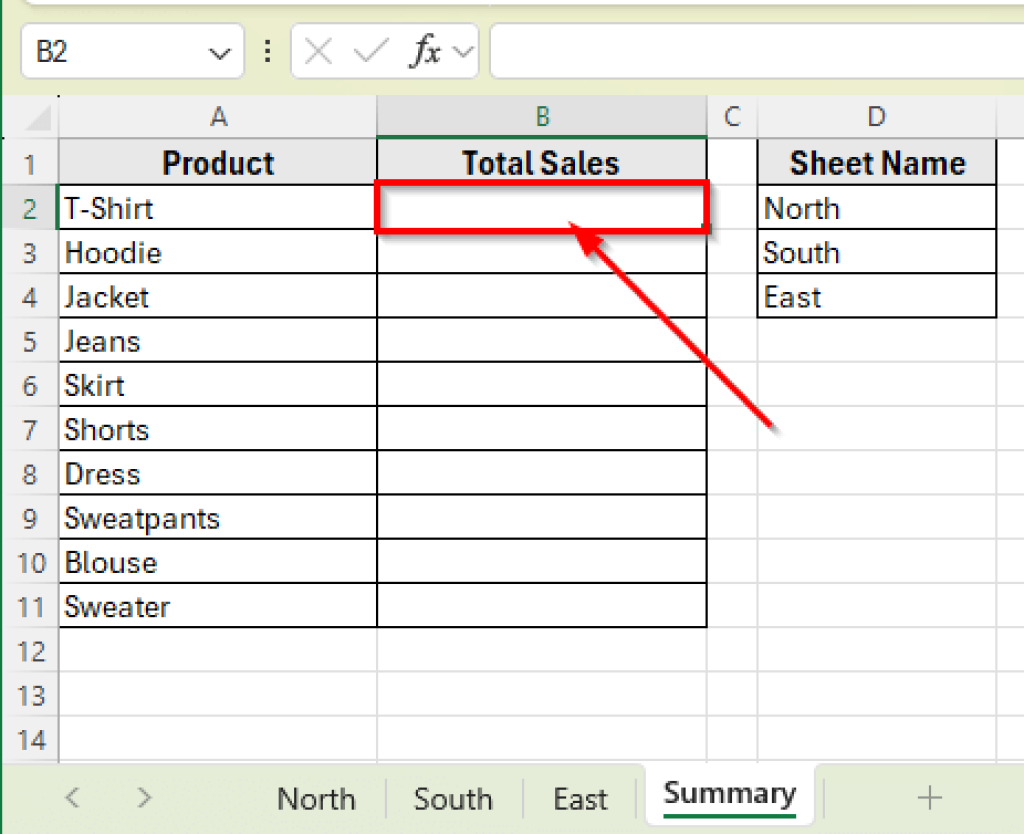Image resolution: width=1024 pixels, height=834 pixels.
Task: Select the cell containing Hoodie
Action: tap(218, 252)
